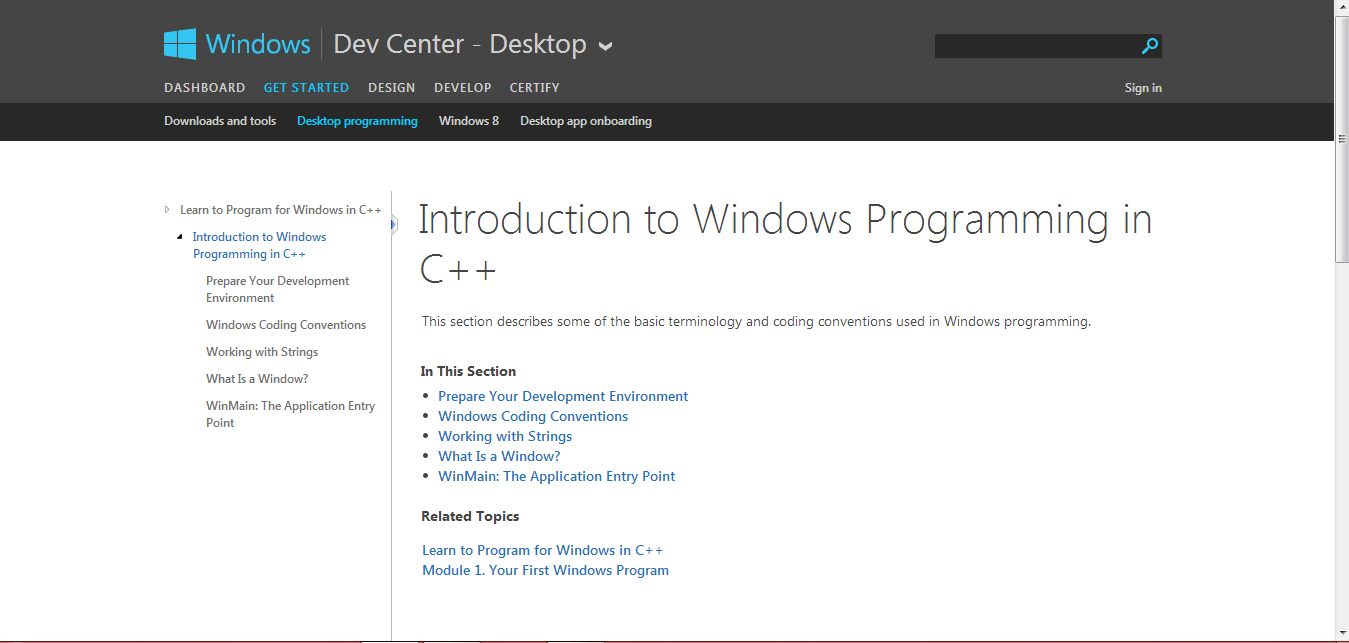The height and width of the screenshot is (643, 1349).
Task: Follow Windows Coding Conventions content link
Action: [x=533, y=416]
